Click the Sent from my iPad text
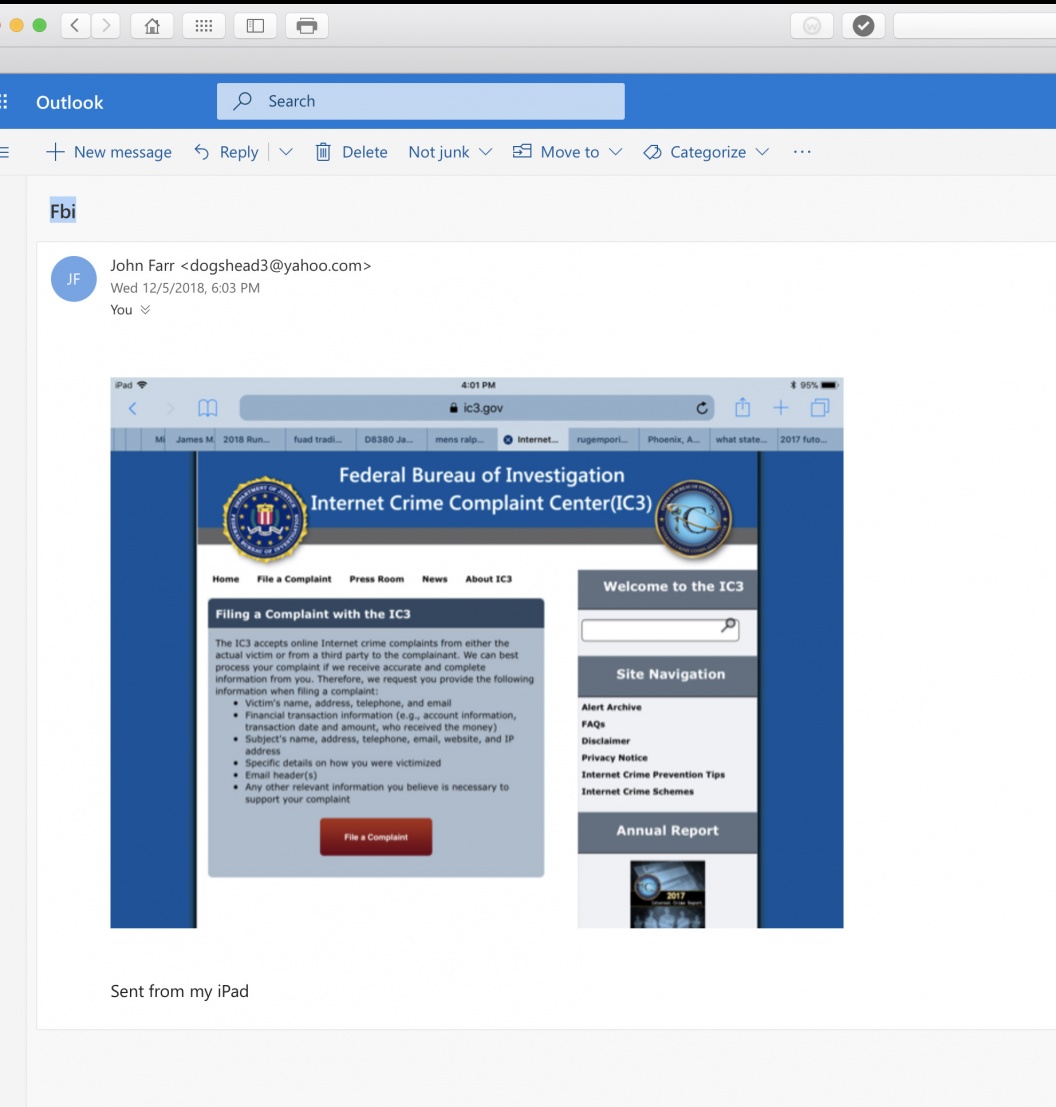This screenshot has width=1056, height=1107. coord(179,991)
